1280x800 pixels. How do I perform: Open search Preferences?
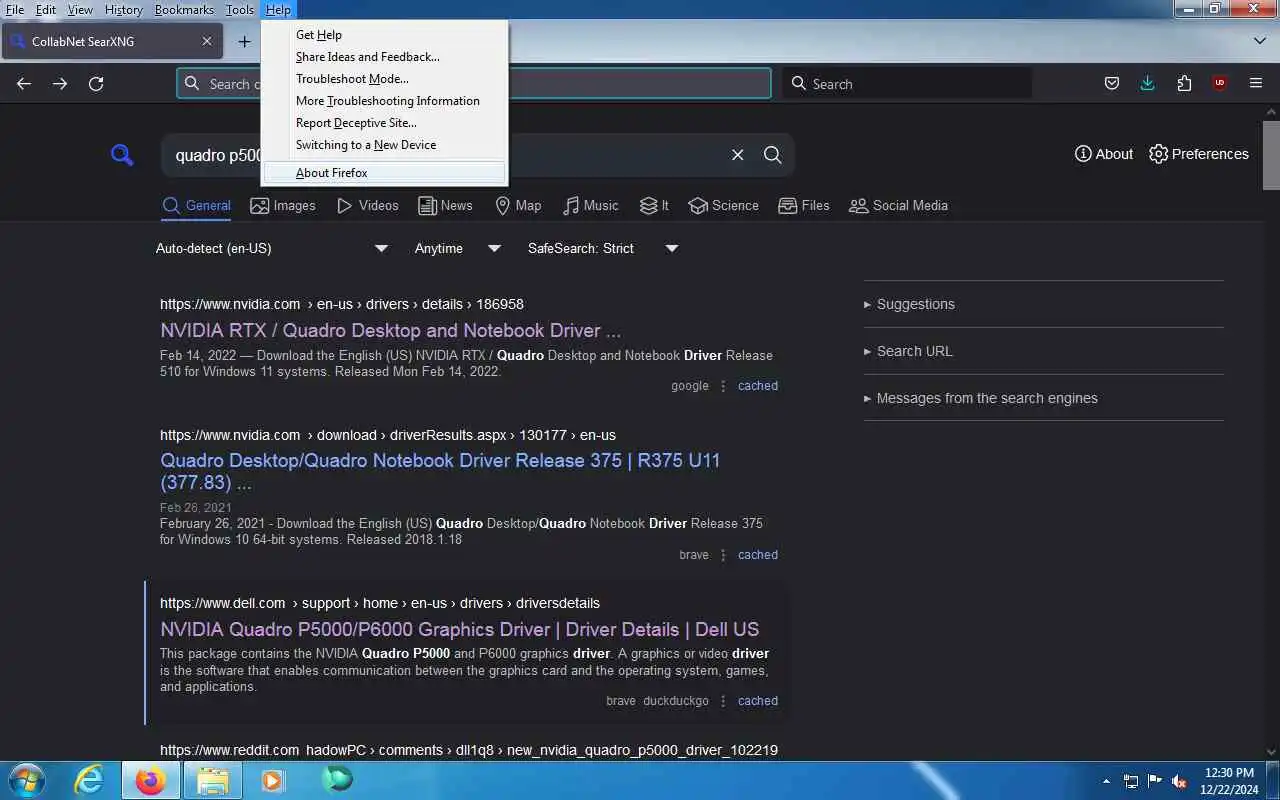tap(1199, 154)
